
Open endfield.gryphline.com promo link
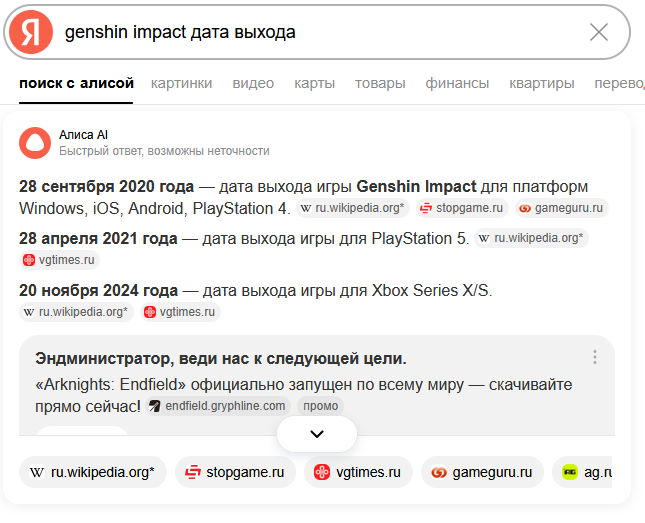pos(218,406)
